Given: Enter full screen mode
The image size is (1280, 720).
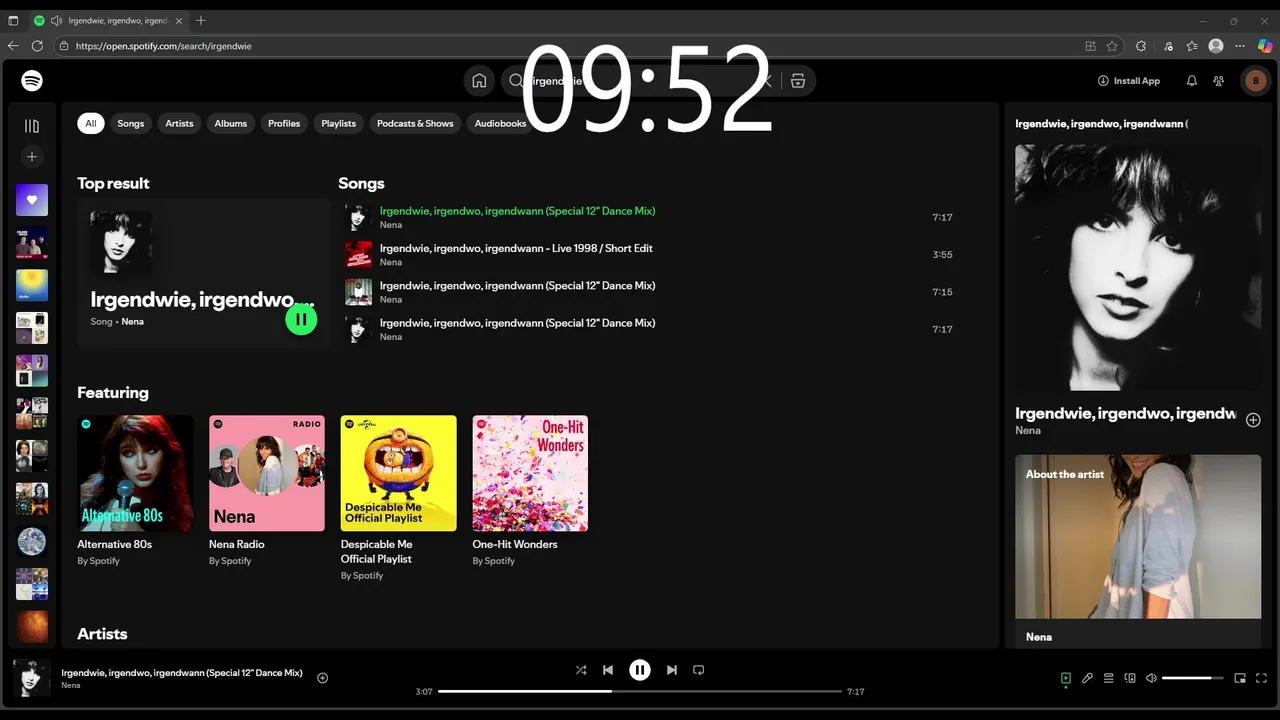Looking at the screenshot, I should point(1261,678).
